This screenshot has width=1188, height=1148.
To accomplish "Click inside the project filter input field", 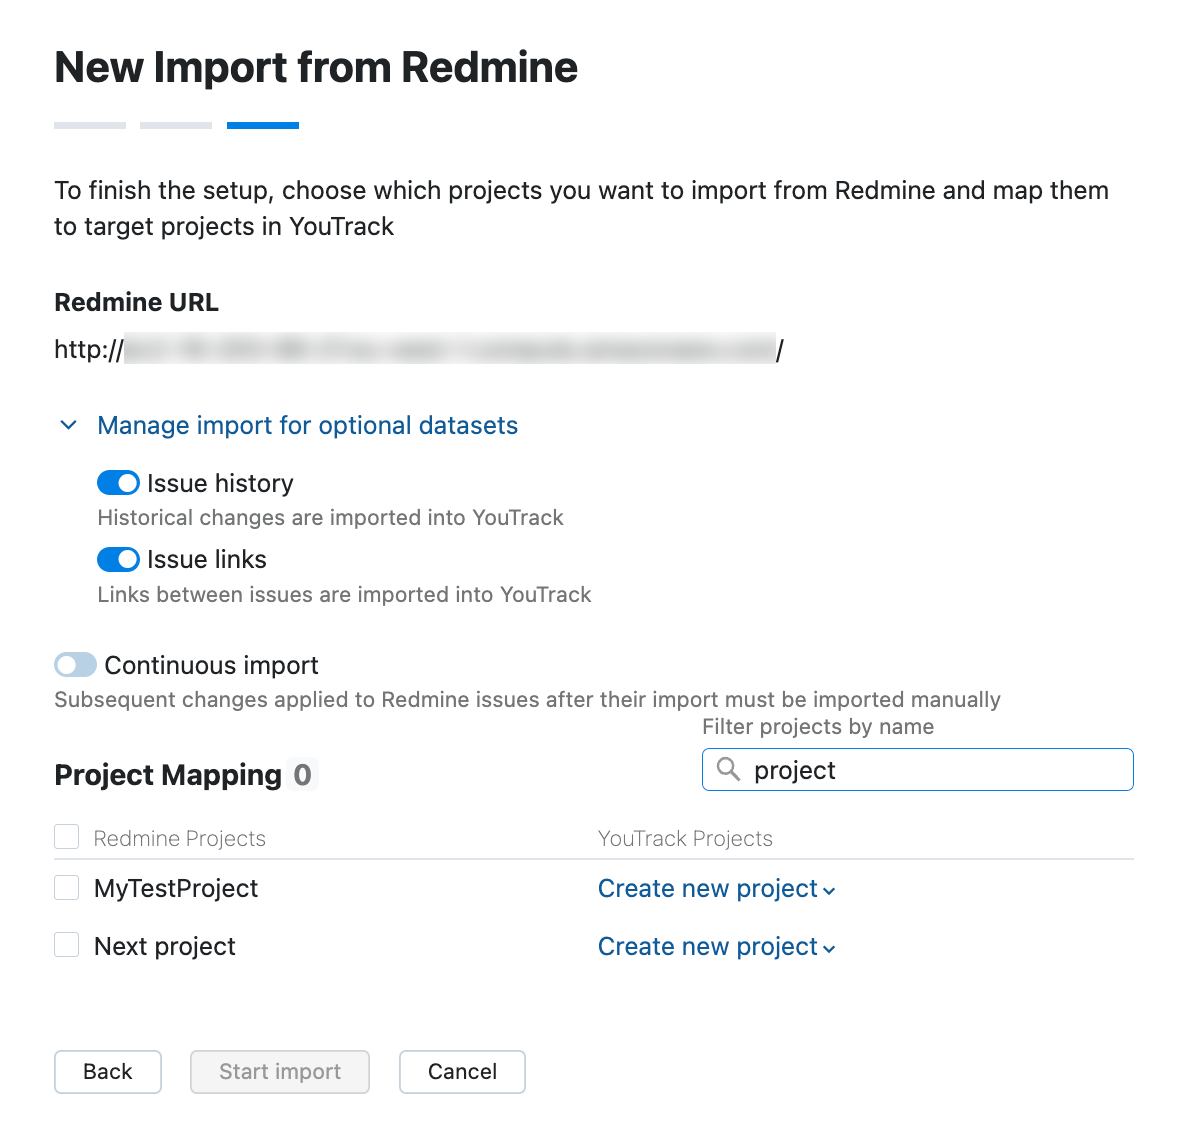I will (900, 770).
